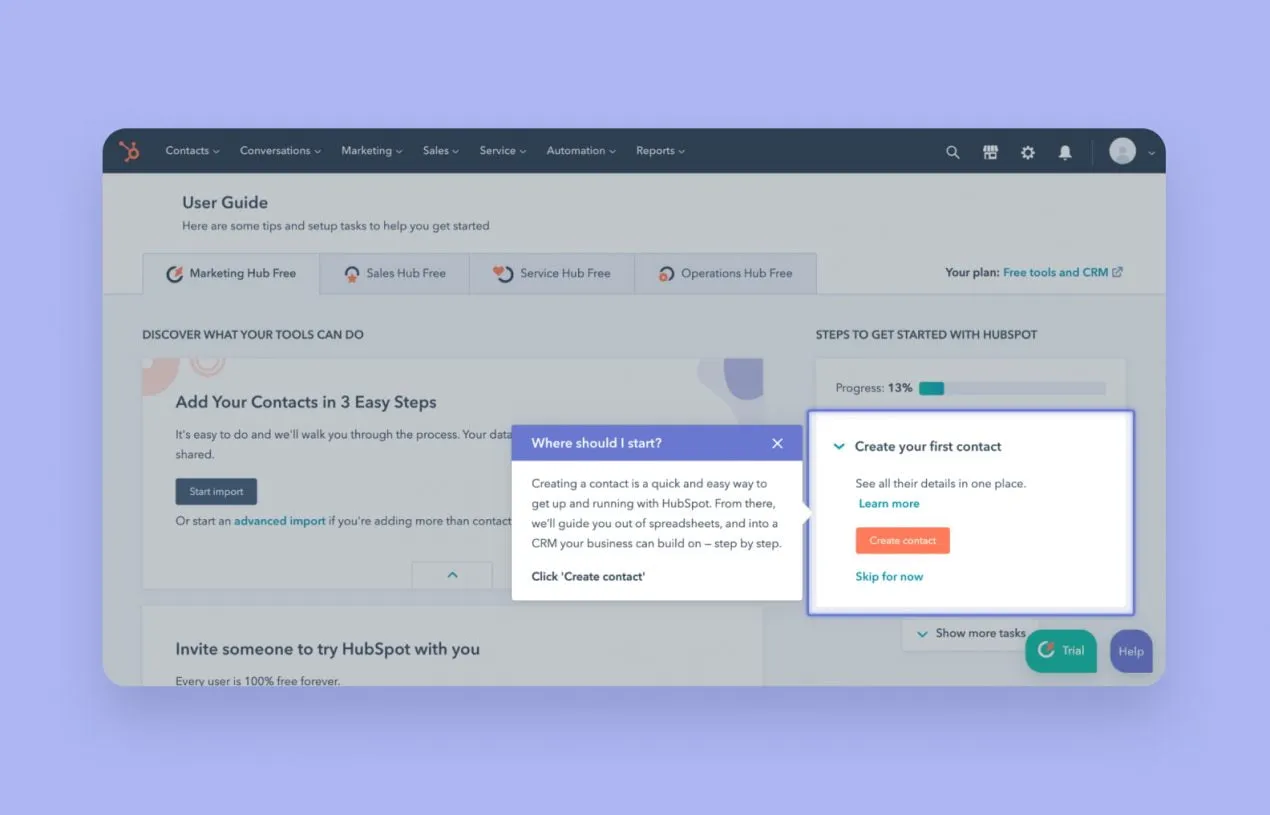Switch to Operations Hub Free tab
Image resolution: width=1270 pixels, height=815 pixels.
(726, 273)
